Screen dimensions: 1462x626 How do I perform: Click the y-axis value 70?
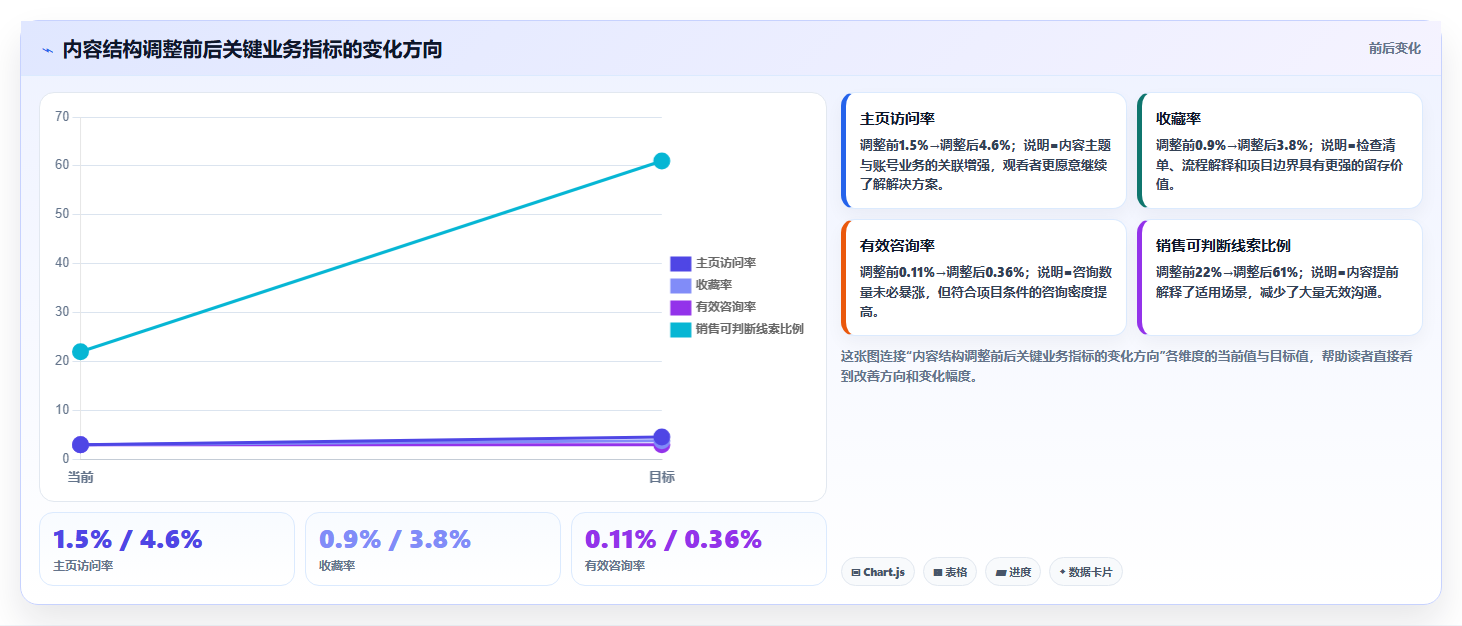coord(62,117)
